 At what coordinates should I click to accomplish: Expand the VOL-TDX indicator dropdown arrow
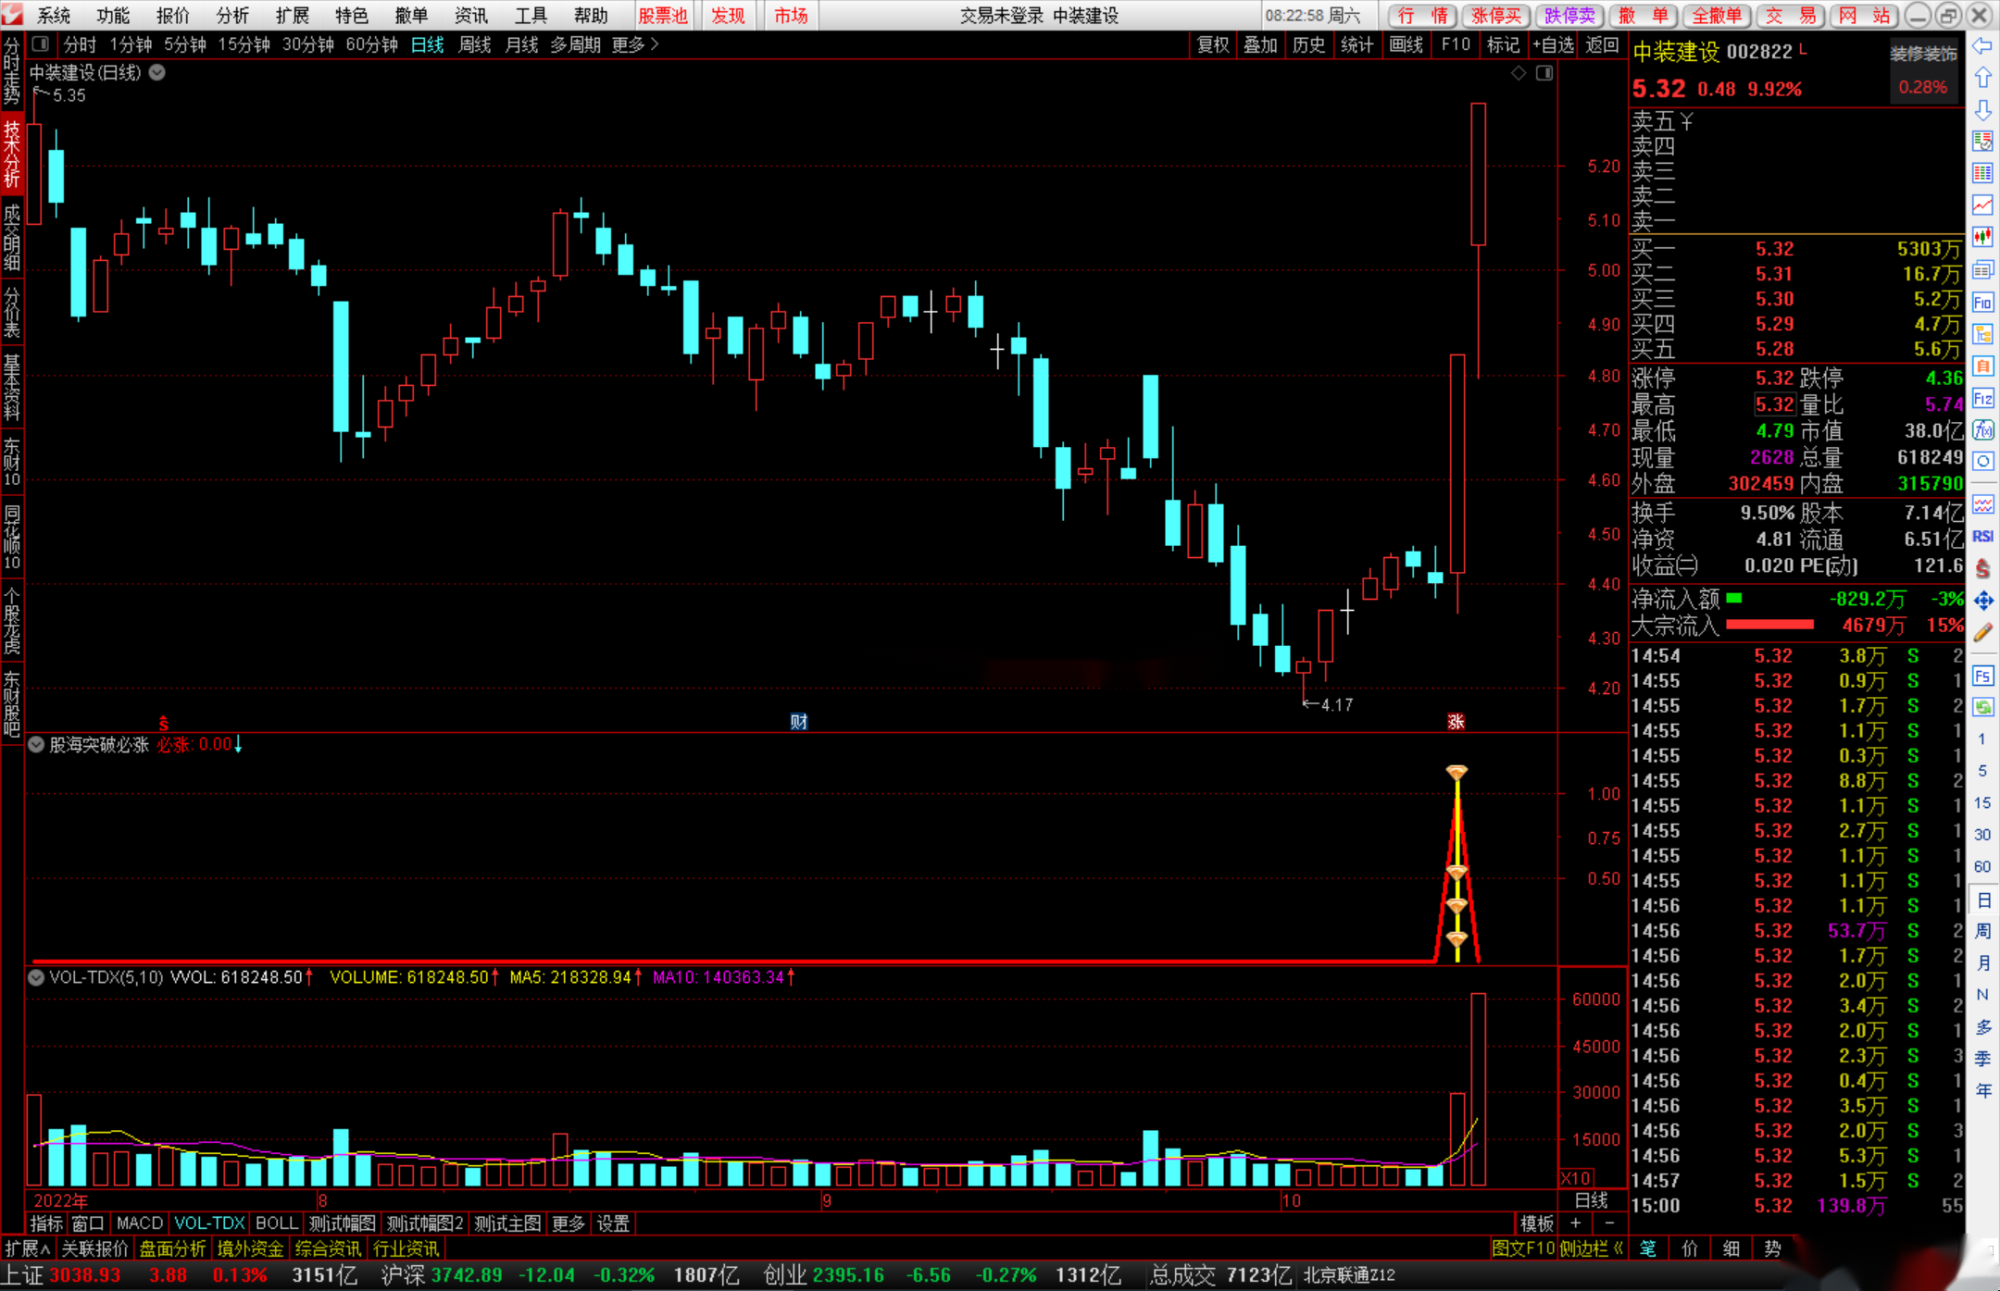coord(36,977)
